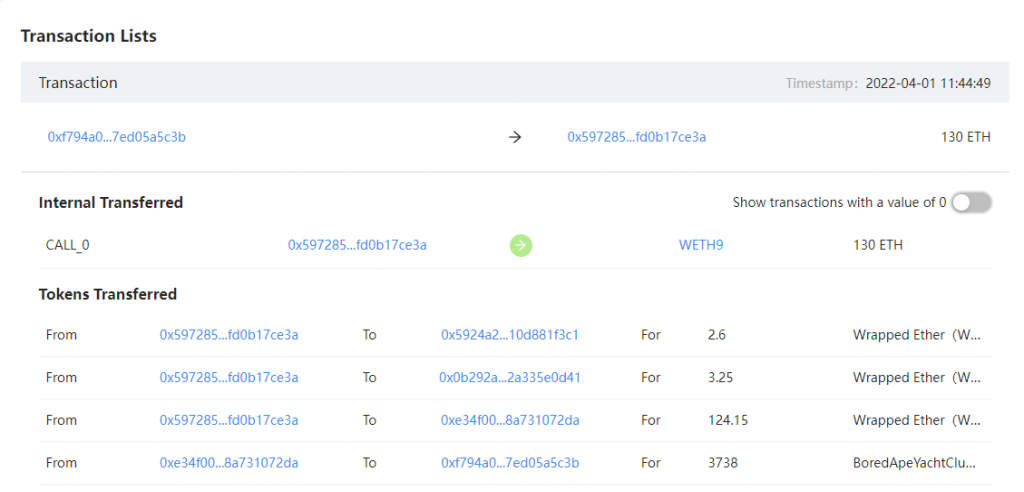Open recipient address 0x597285...fd0b17ce3a in Transaction row

(637, 137)
